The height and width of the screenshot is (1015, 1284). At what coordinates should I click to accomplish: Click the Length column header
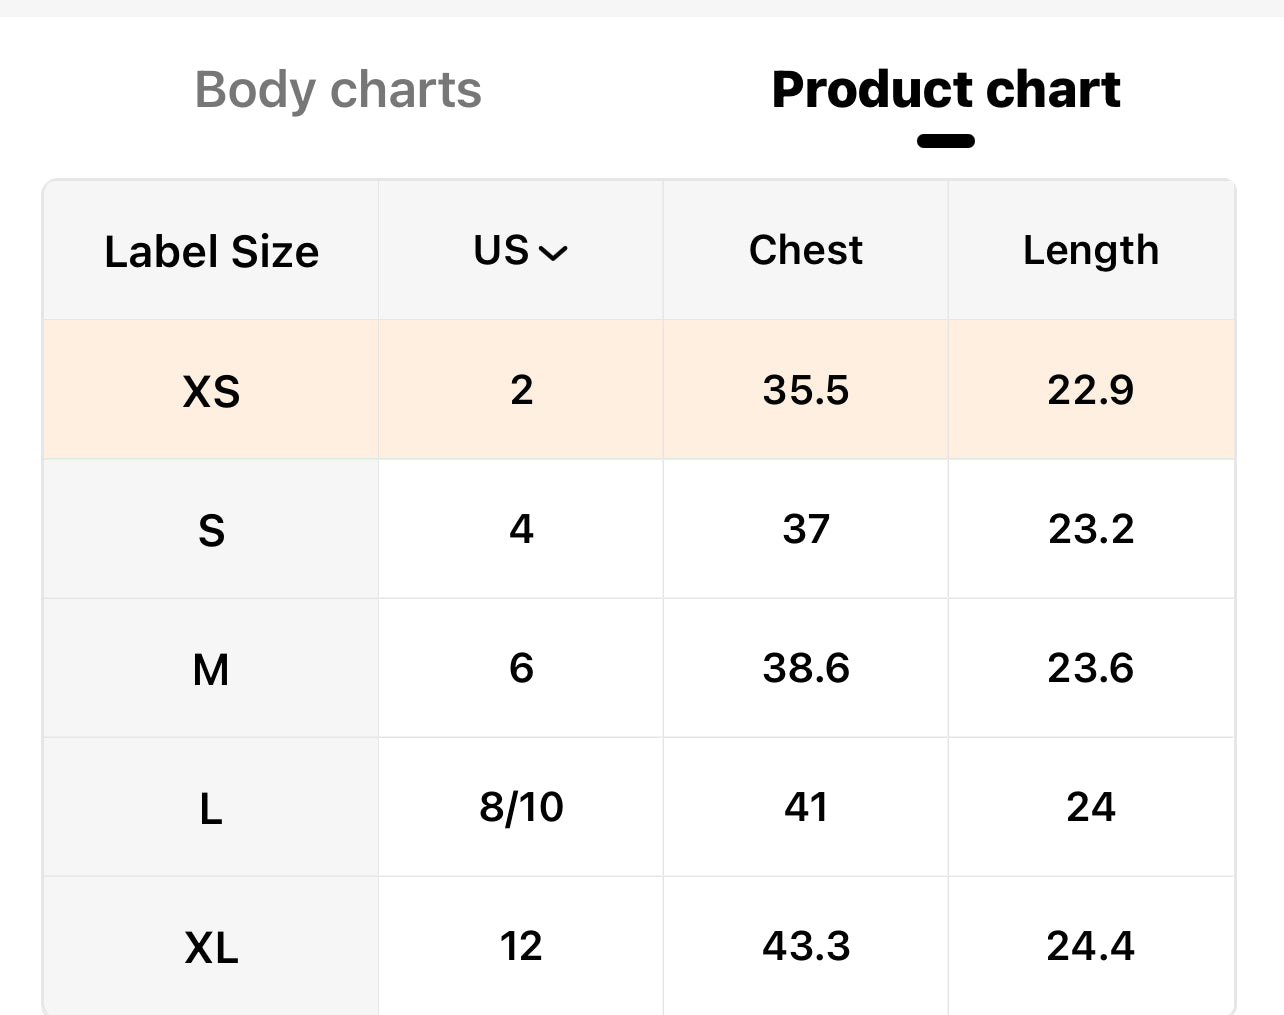1090,250
